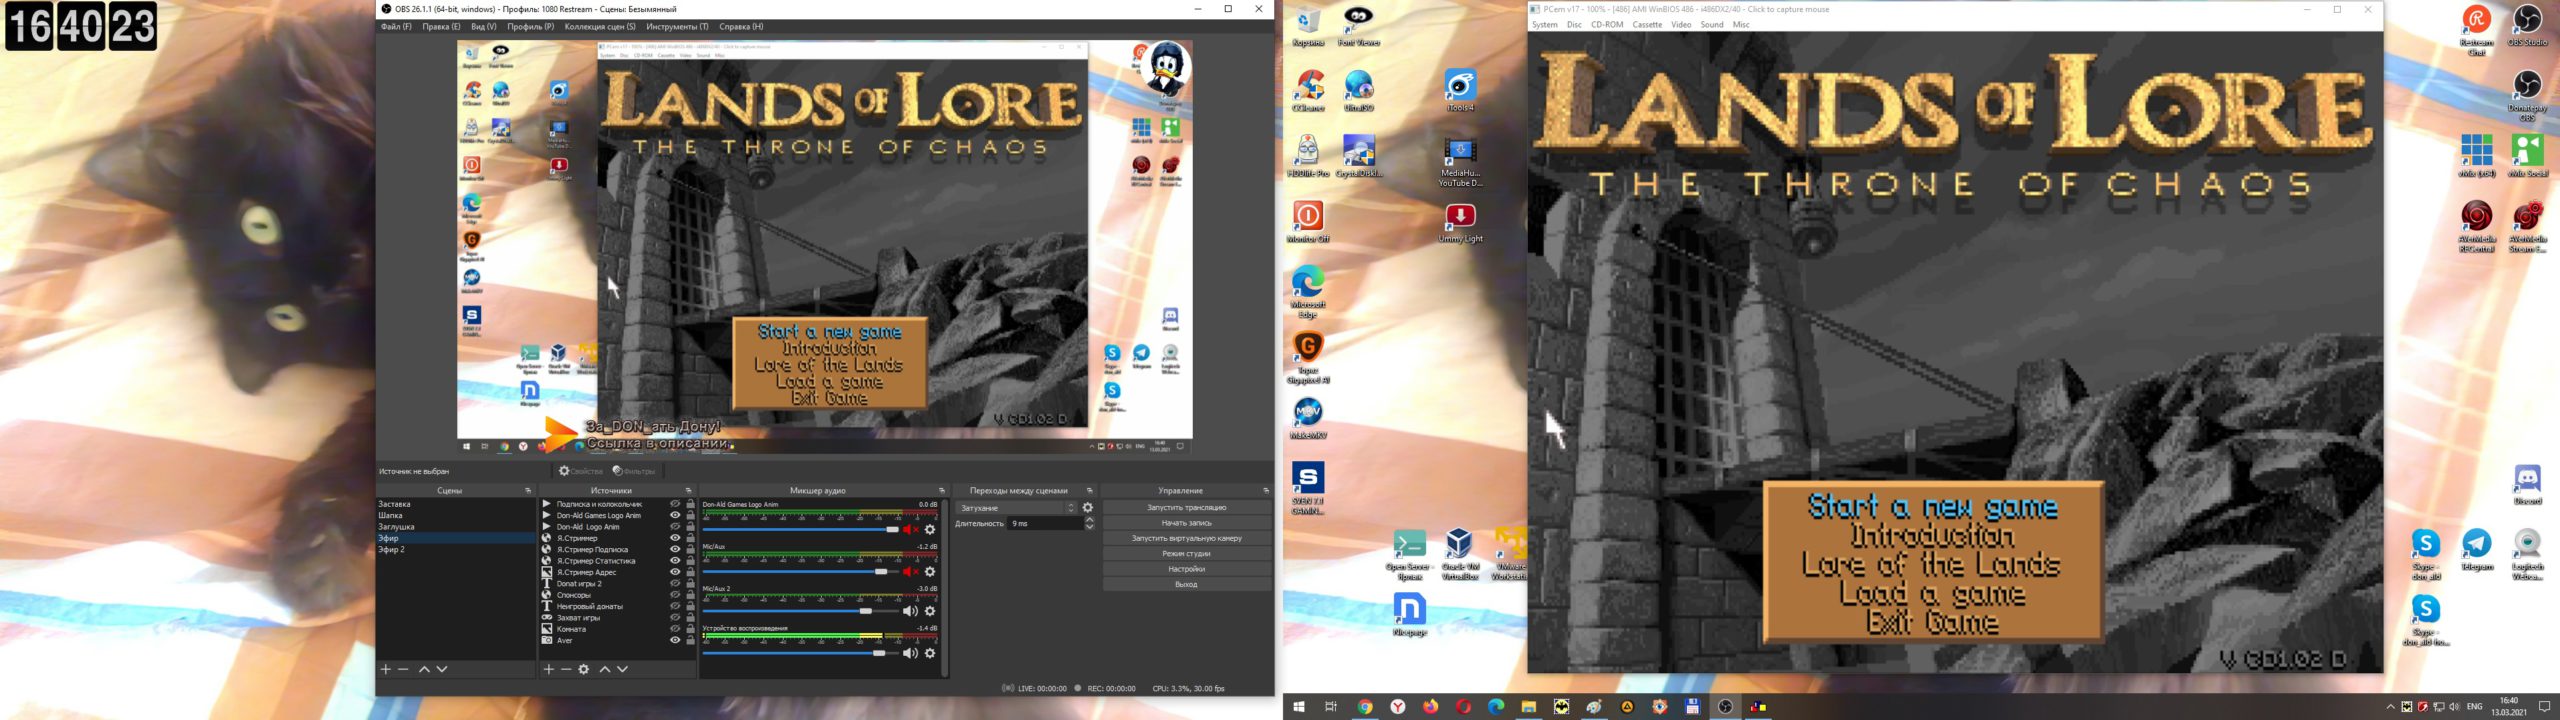The height and width of the screenshot is (720, 2560).
Task: Toggle lock on Захват игры source
Action: [690, 618]
